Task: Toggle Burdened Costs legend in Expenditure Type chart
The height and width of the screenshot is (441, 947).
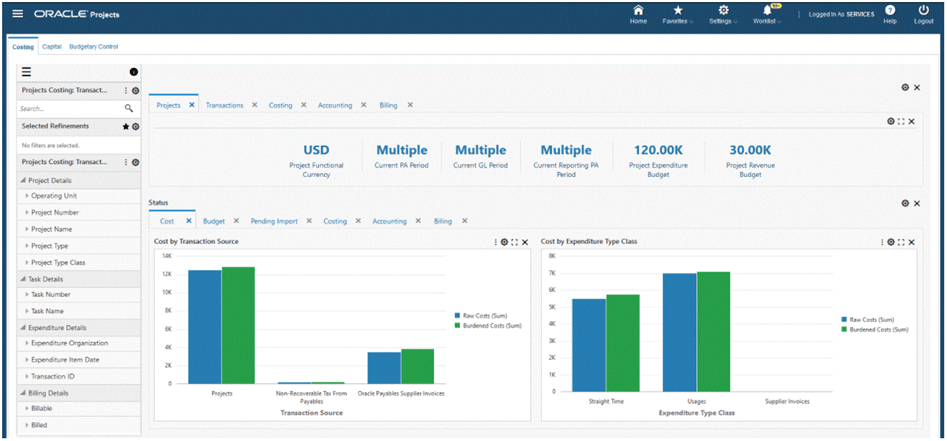Action: tap(875, 329)
